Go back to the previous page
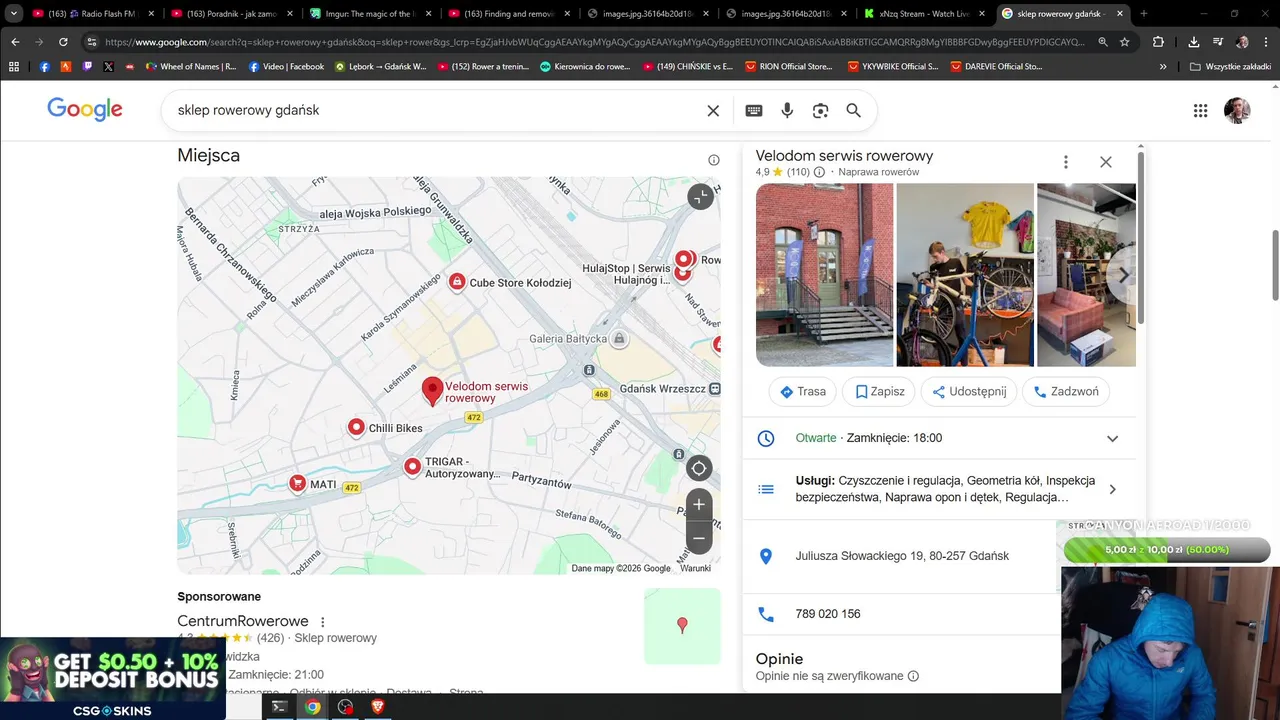Screen dimensions: 1280x720 (x=15, y=42)
